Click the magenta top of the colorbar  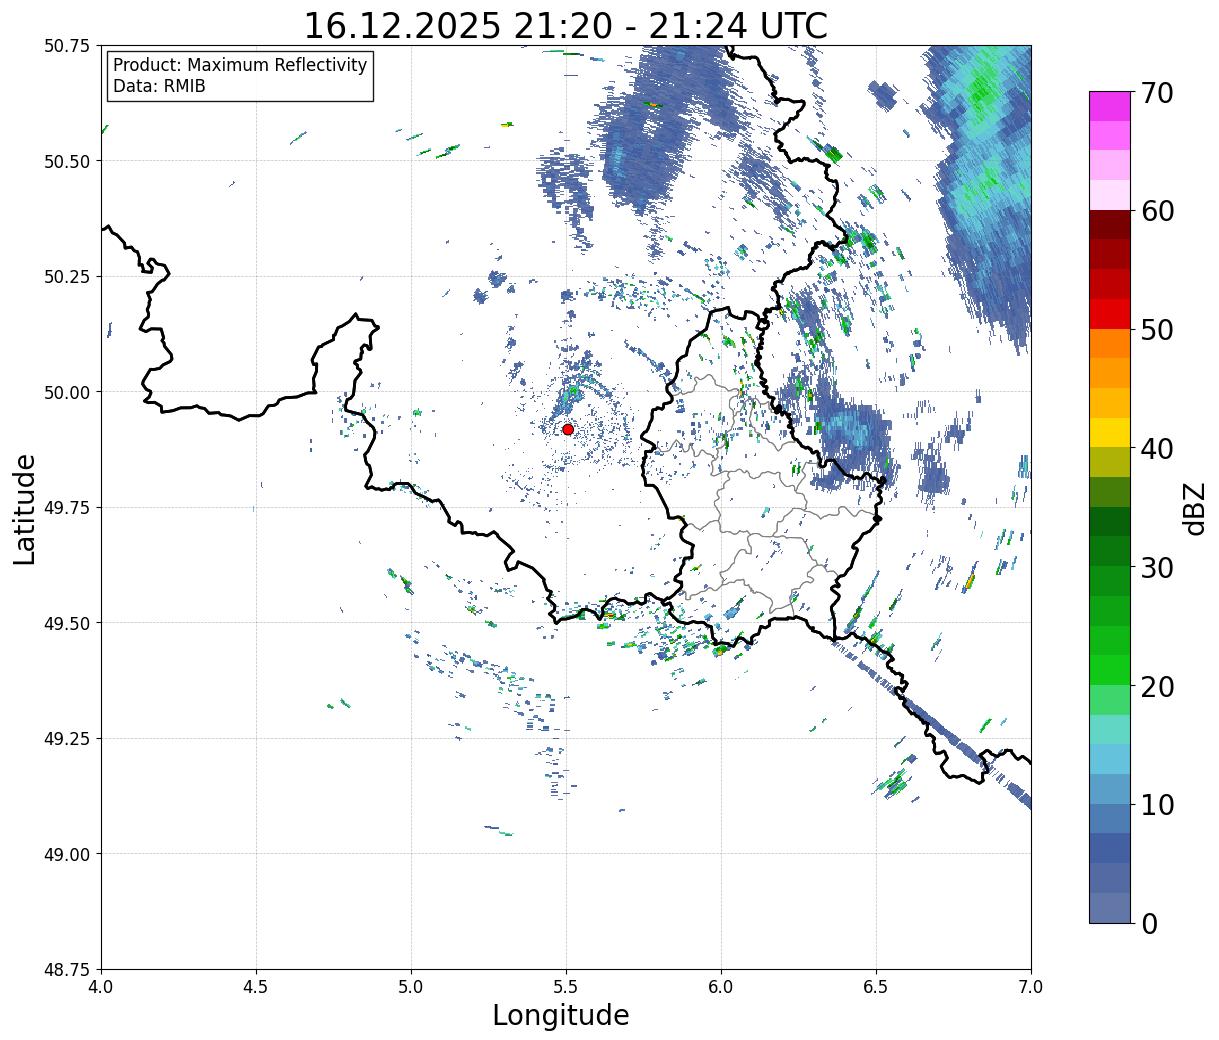(1109, 106)
